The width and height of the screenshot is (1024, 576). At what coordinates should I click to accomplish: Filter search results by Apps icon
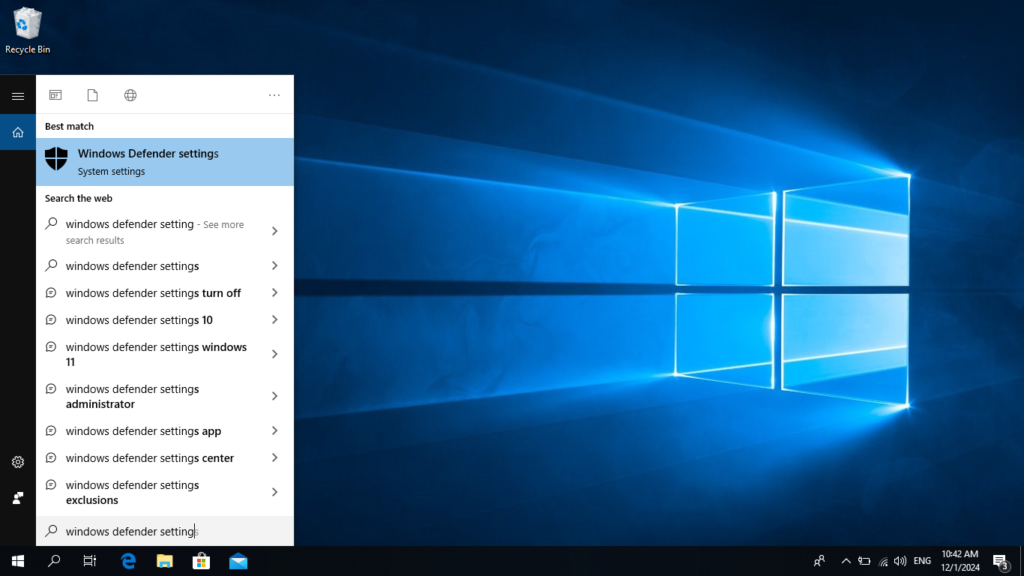(56, 95)
